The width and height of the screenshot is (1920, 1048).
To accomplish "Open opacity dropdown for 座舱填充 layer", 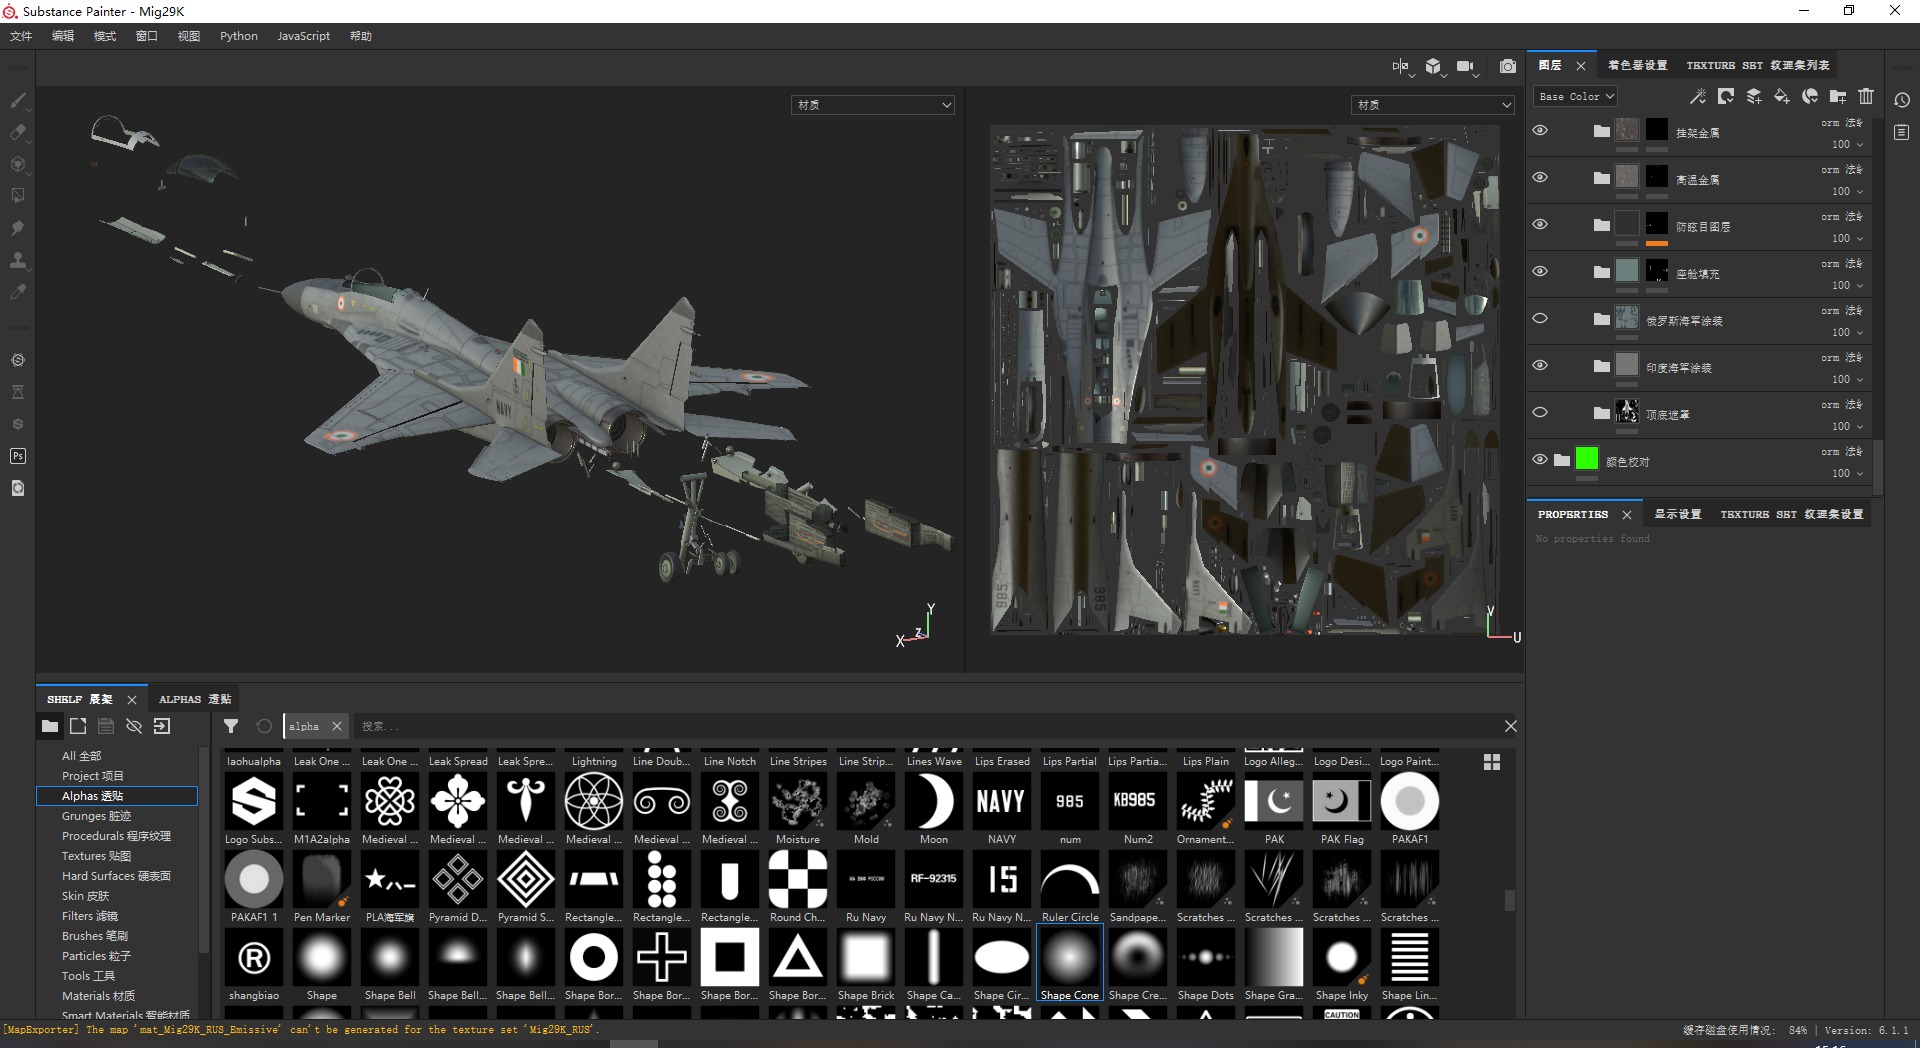I will click(x=1847, y=285).
